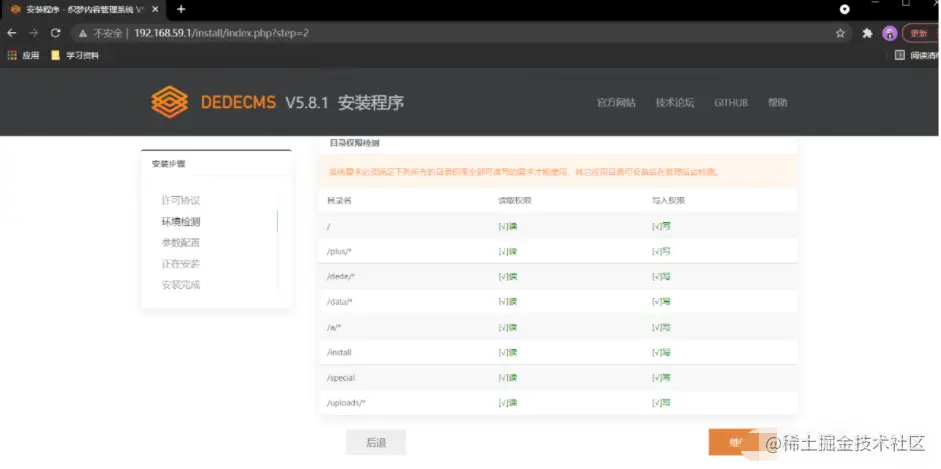The width and height of the screenshot is (941, 469).
Task: Click the browser forward arrow
Action: (34, 33)
